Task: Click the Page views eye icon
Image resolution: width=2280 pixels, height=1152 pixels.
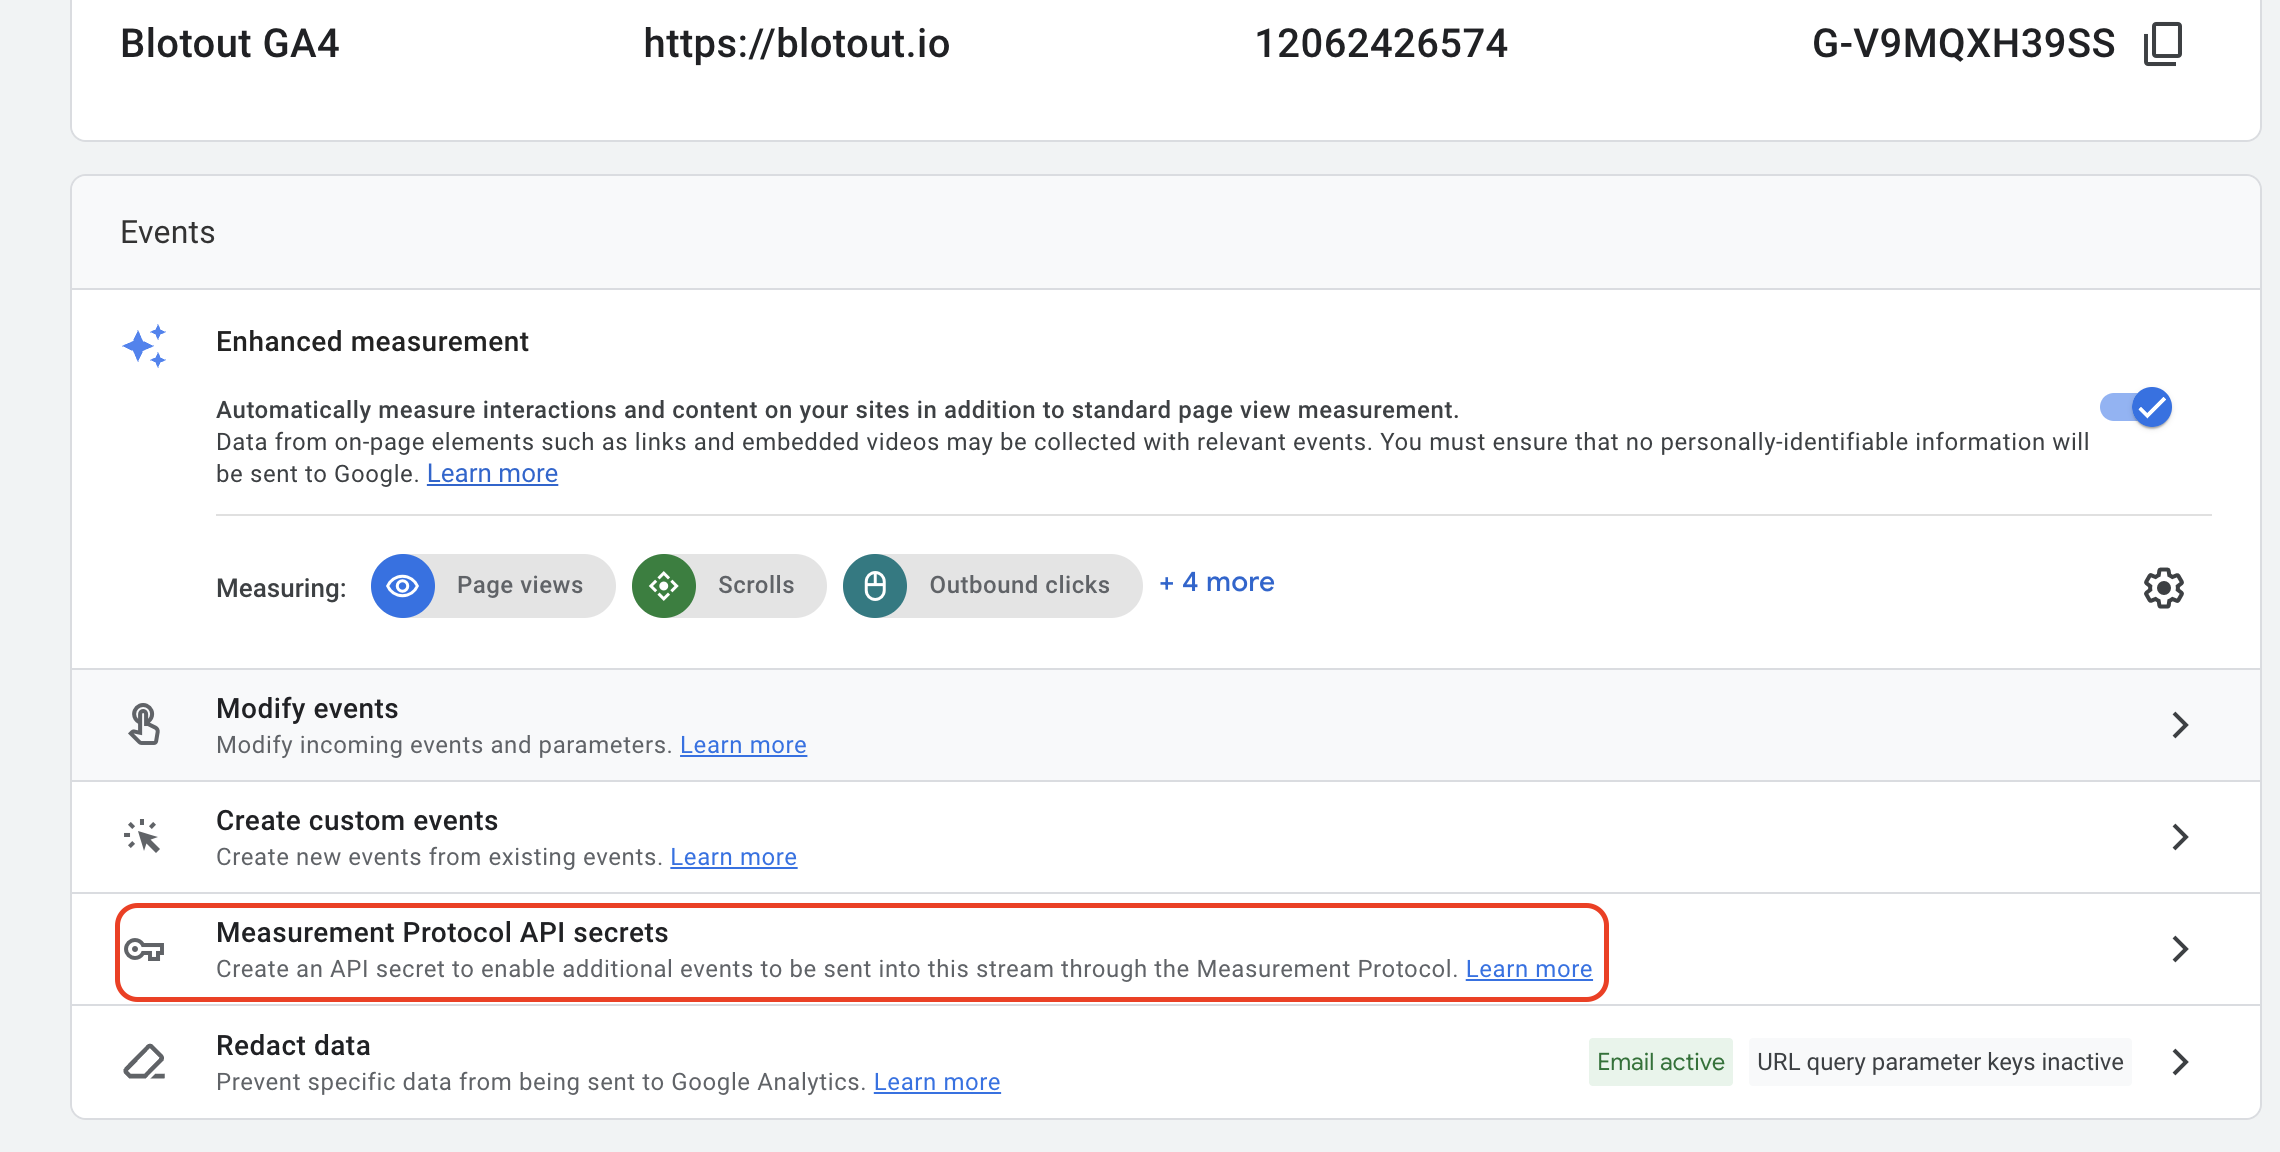Action: point(403,586)
